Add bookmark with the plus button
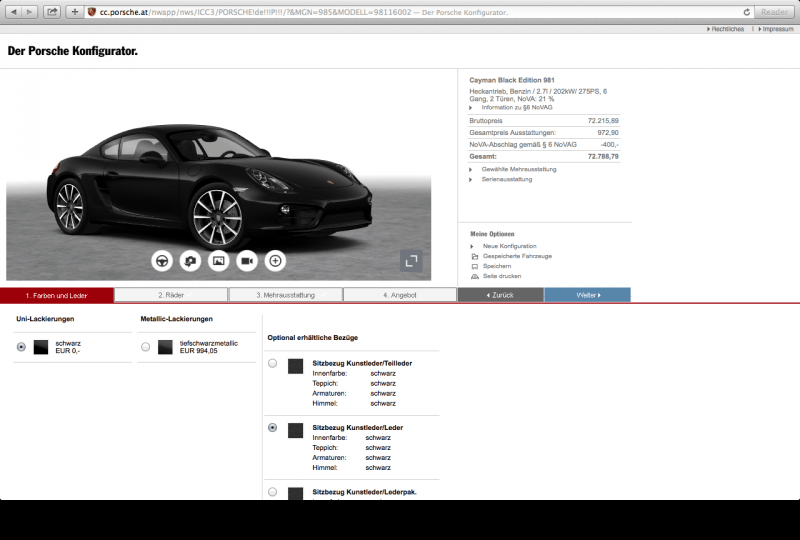 pyautogui.click(x=74, y=12)
